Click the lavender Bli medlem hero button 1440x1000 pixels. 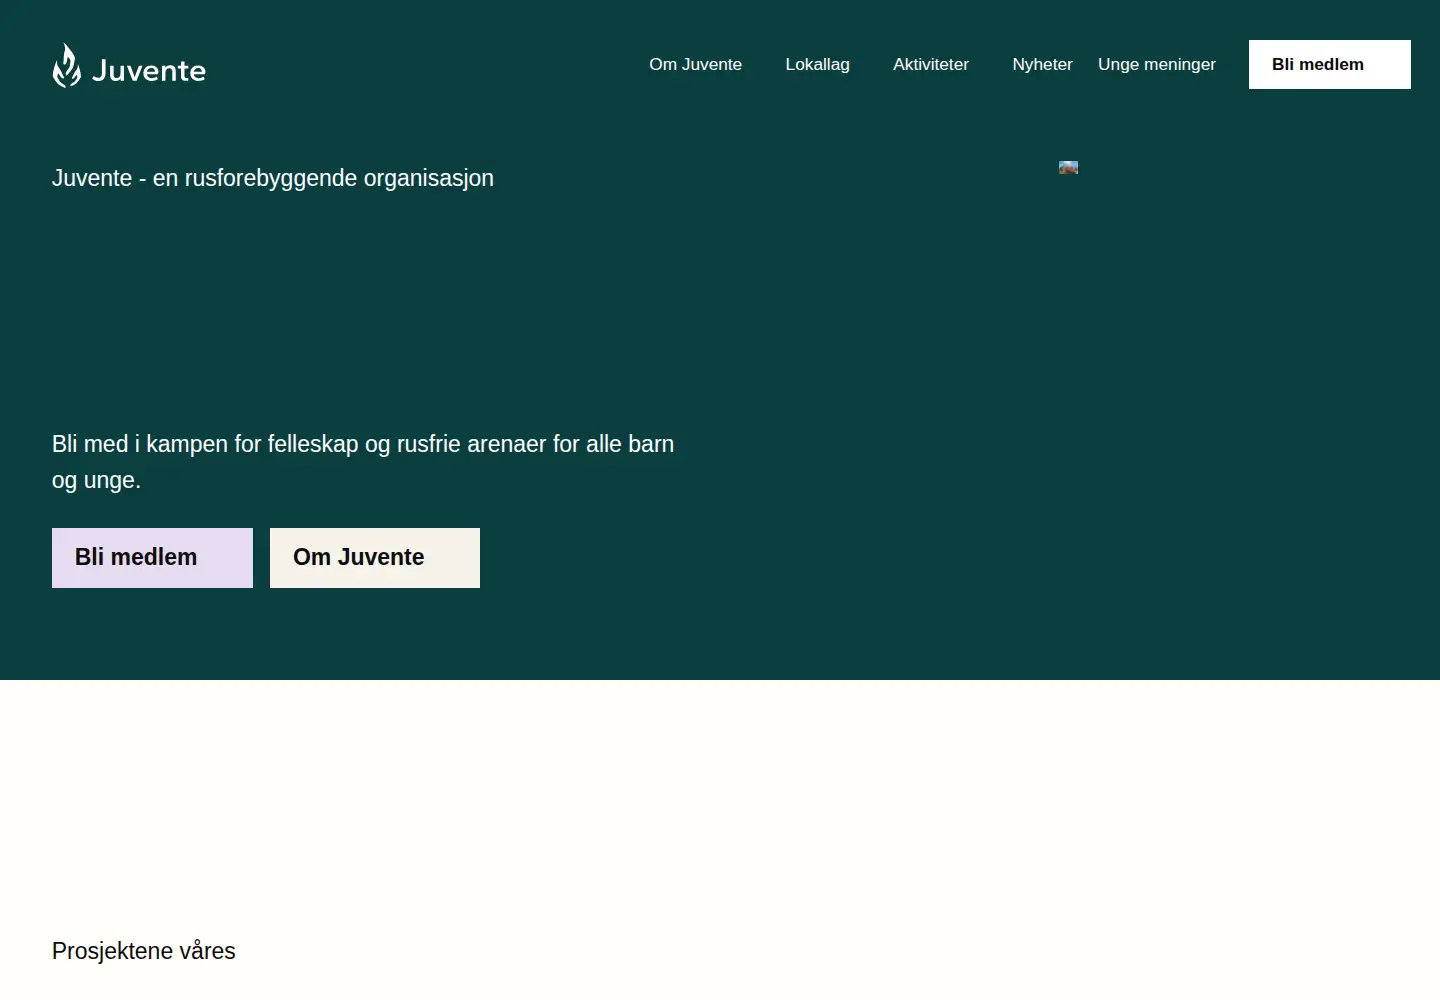[x=152, y=558]
